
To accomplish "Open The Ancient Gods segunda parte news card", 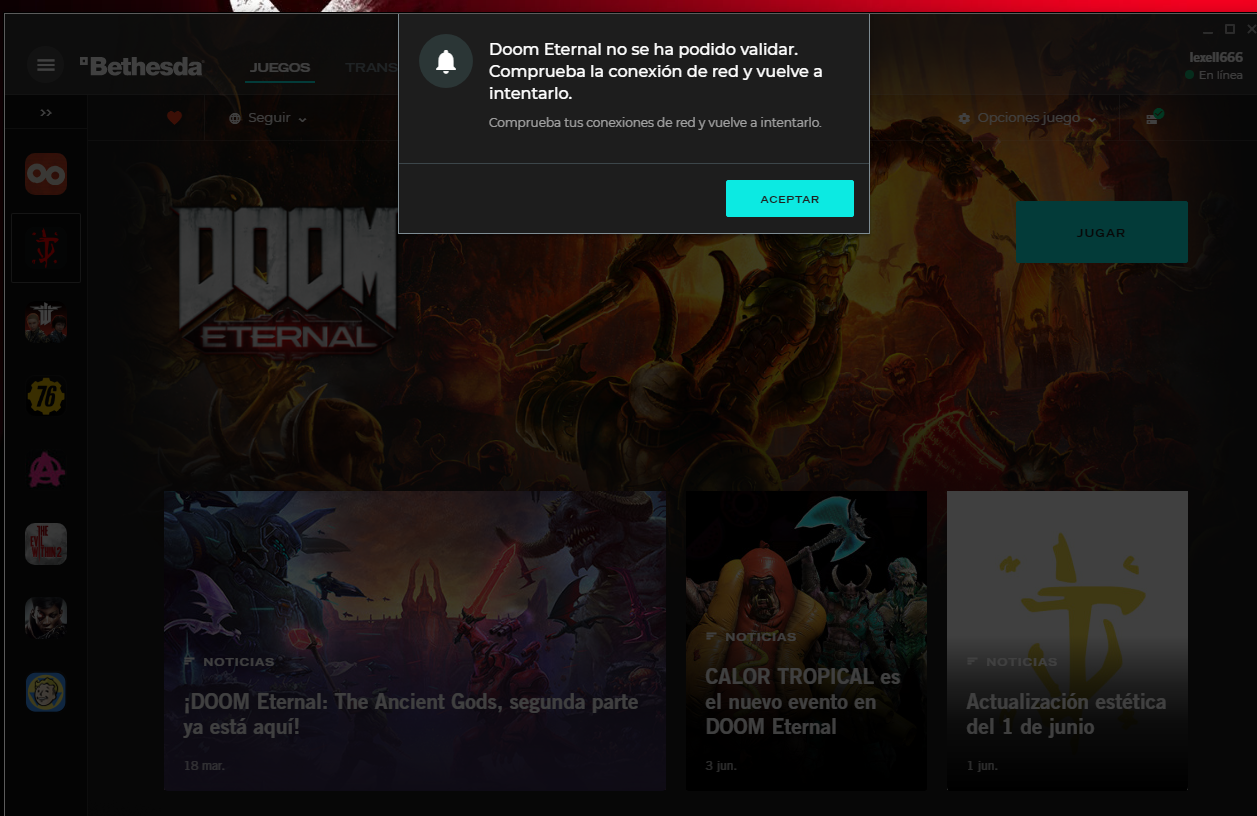I will 415,641.
